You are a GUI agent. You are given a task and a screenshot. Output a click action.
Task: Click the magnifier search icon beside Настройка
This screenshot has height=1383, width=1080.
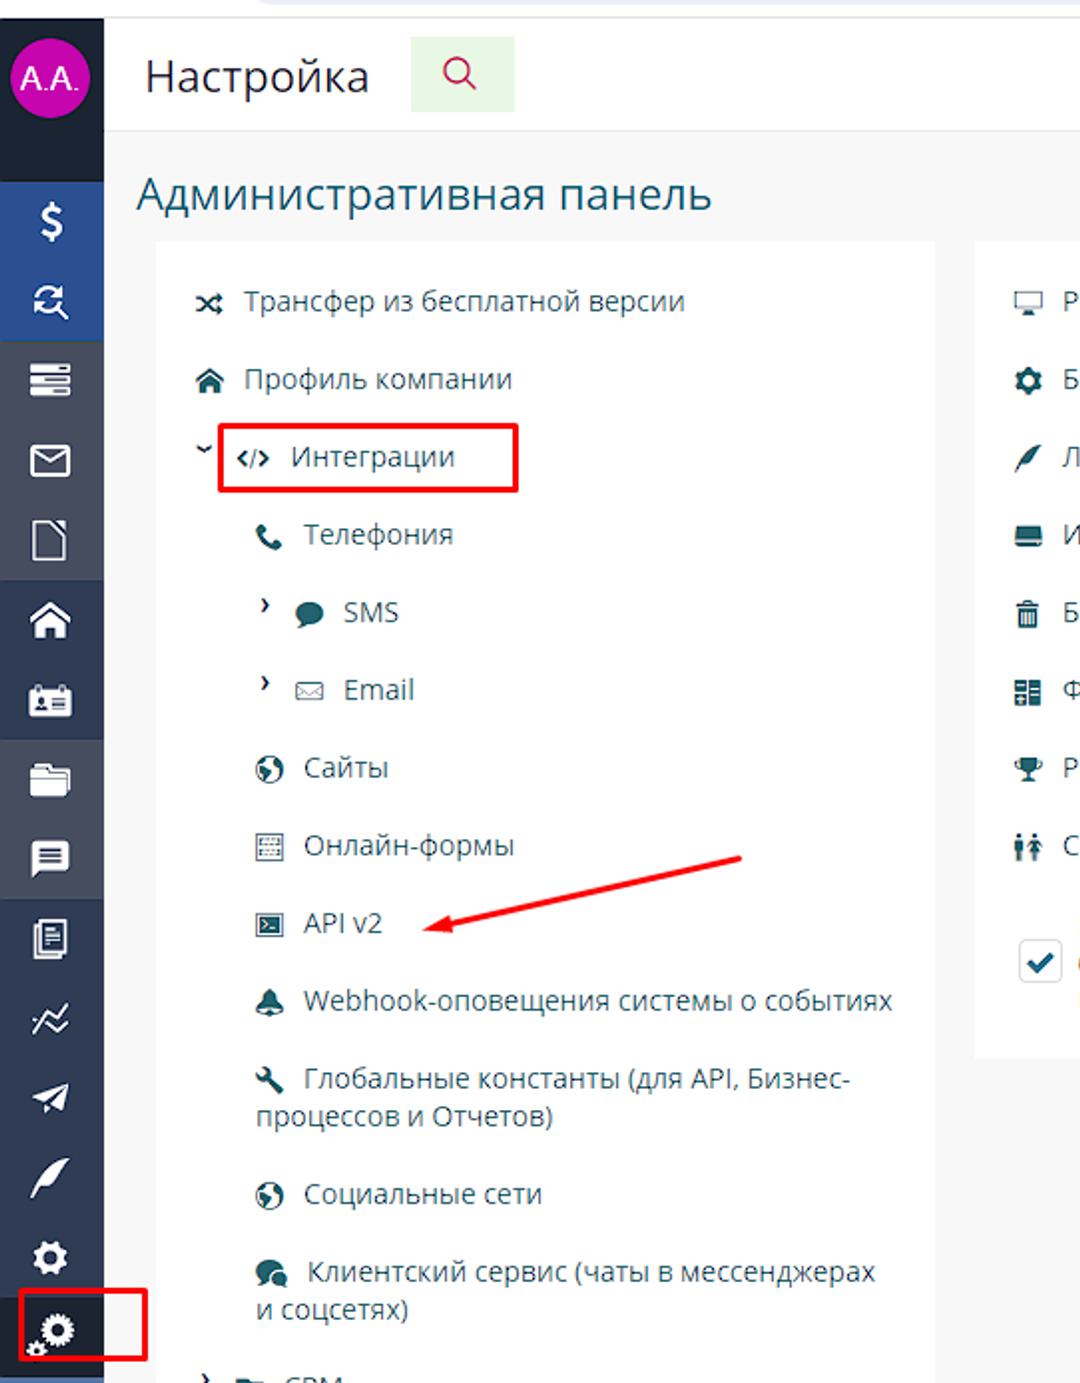[461, 74]
